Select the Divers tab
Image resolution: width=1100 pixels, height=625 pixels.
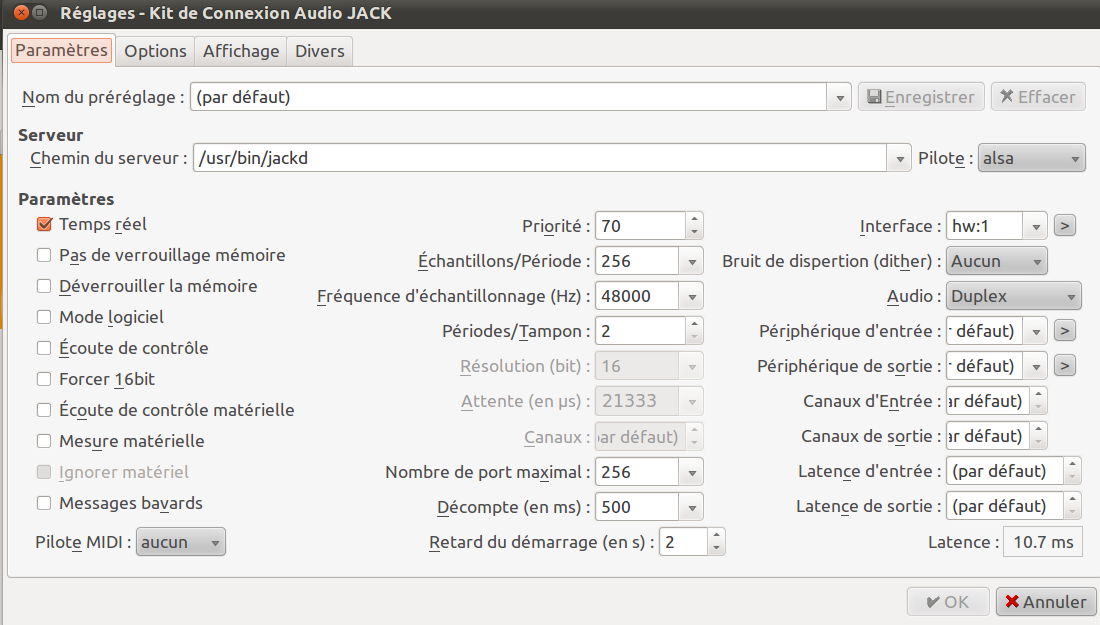click(319, 51)
